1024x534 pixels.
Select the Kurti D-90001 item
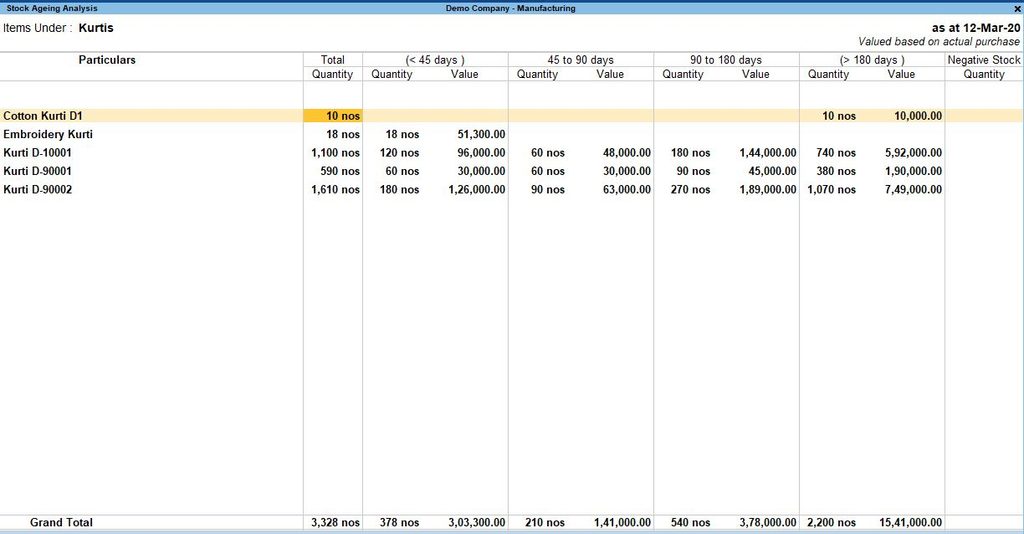tap(37, 171)
